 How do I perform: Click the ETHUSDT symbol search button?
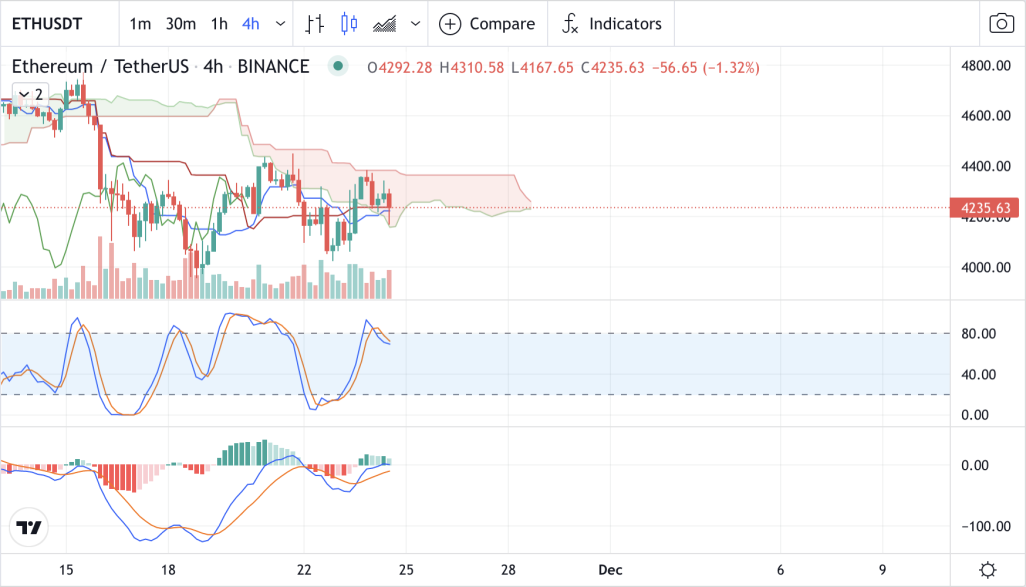[x=47, y=24]
